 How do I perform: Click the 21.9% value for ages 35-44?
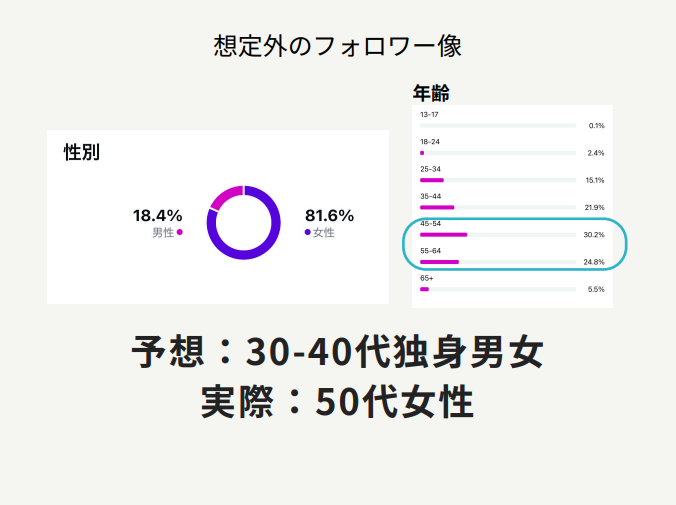[x=594, y=208]
